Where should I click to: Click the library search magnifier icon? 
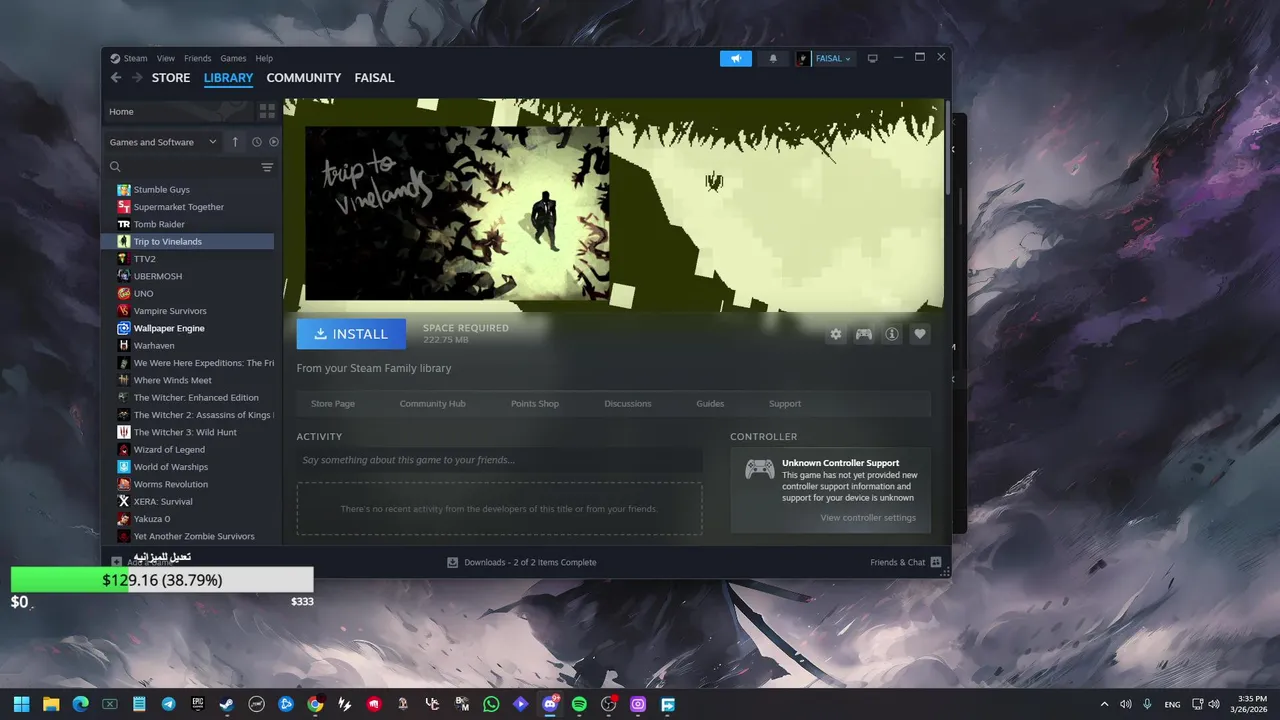click(115, 167)
